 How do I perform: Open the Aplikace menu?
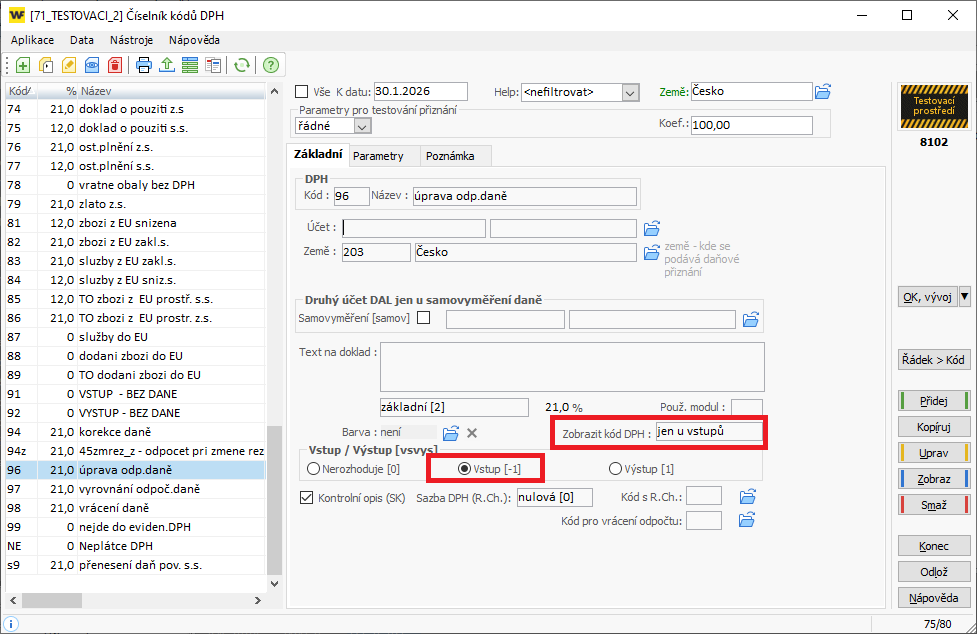tap(32, 40)
